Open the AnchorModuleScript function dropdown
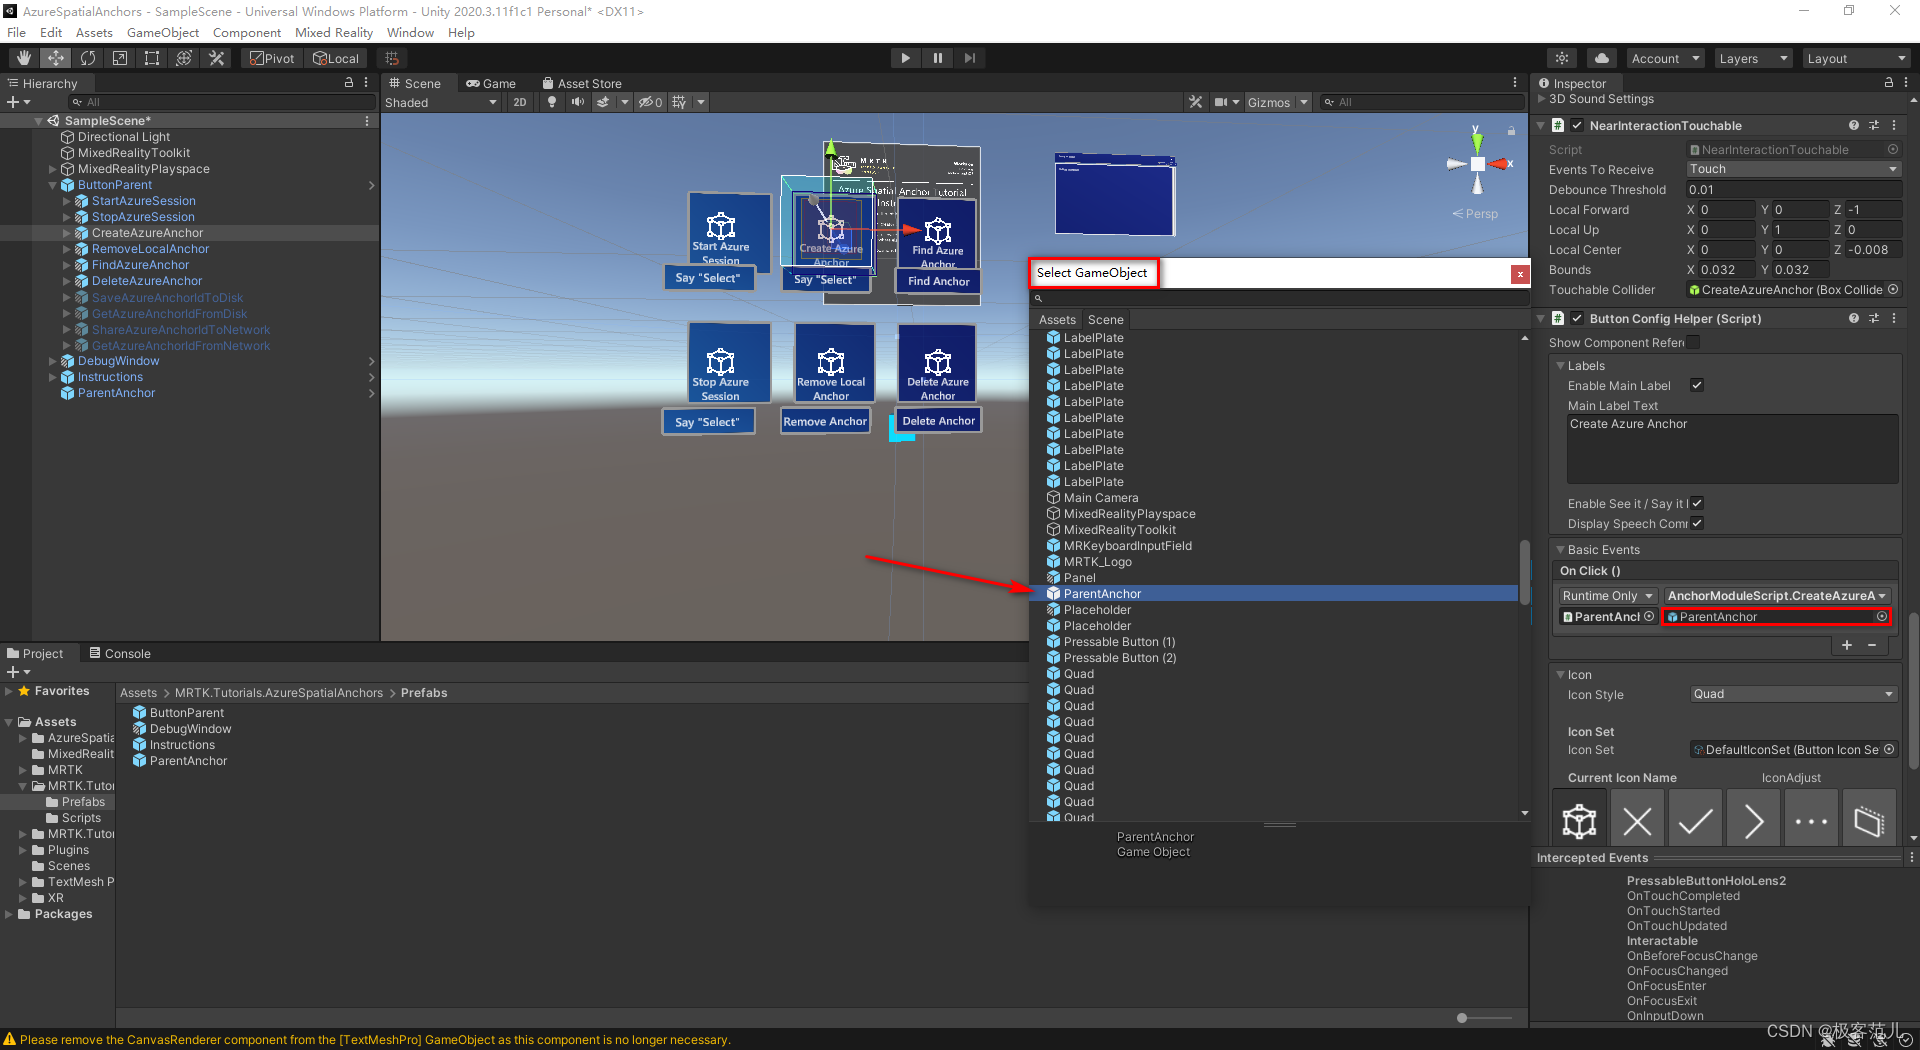Image resolution: width=1920 pixels, height=1050 pixels. point(1776,596)
